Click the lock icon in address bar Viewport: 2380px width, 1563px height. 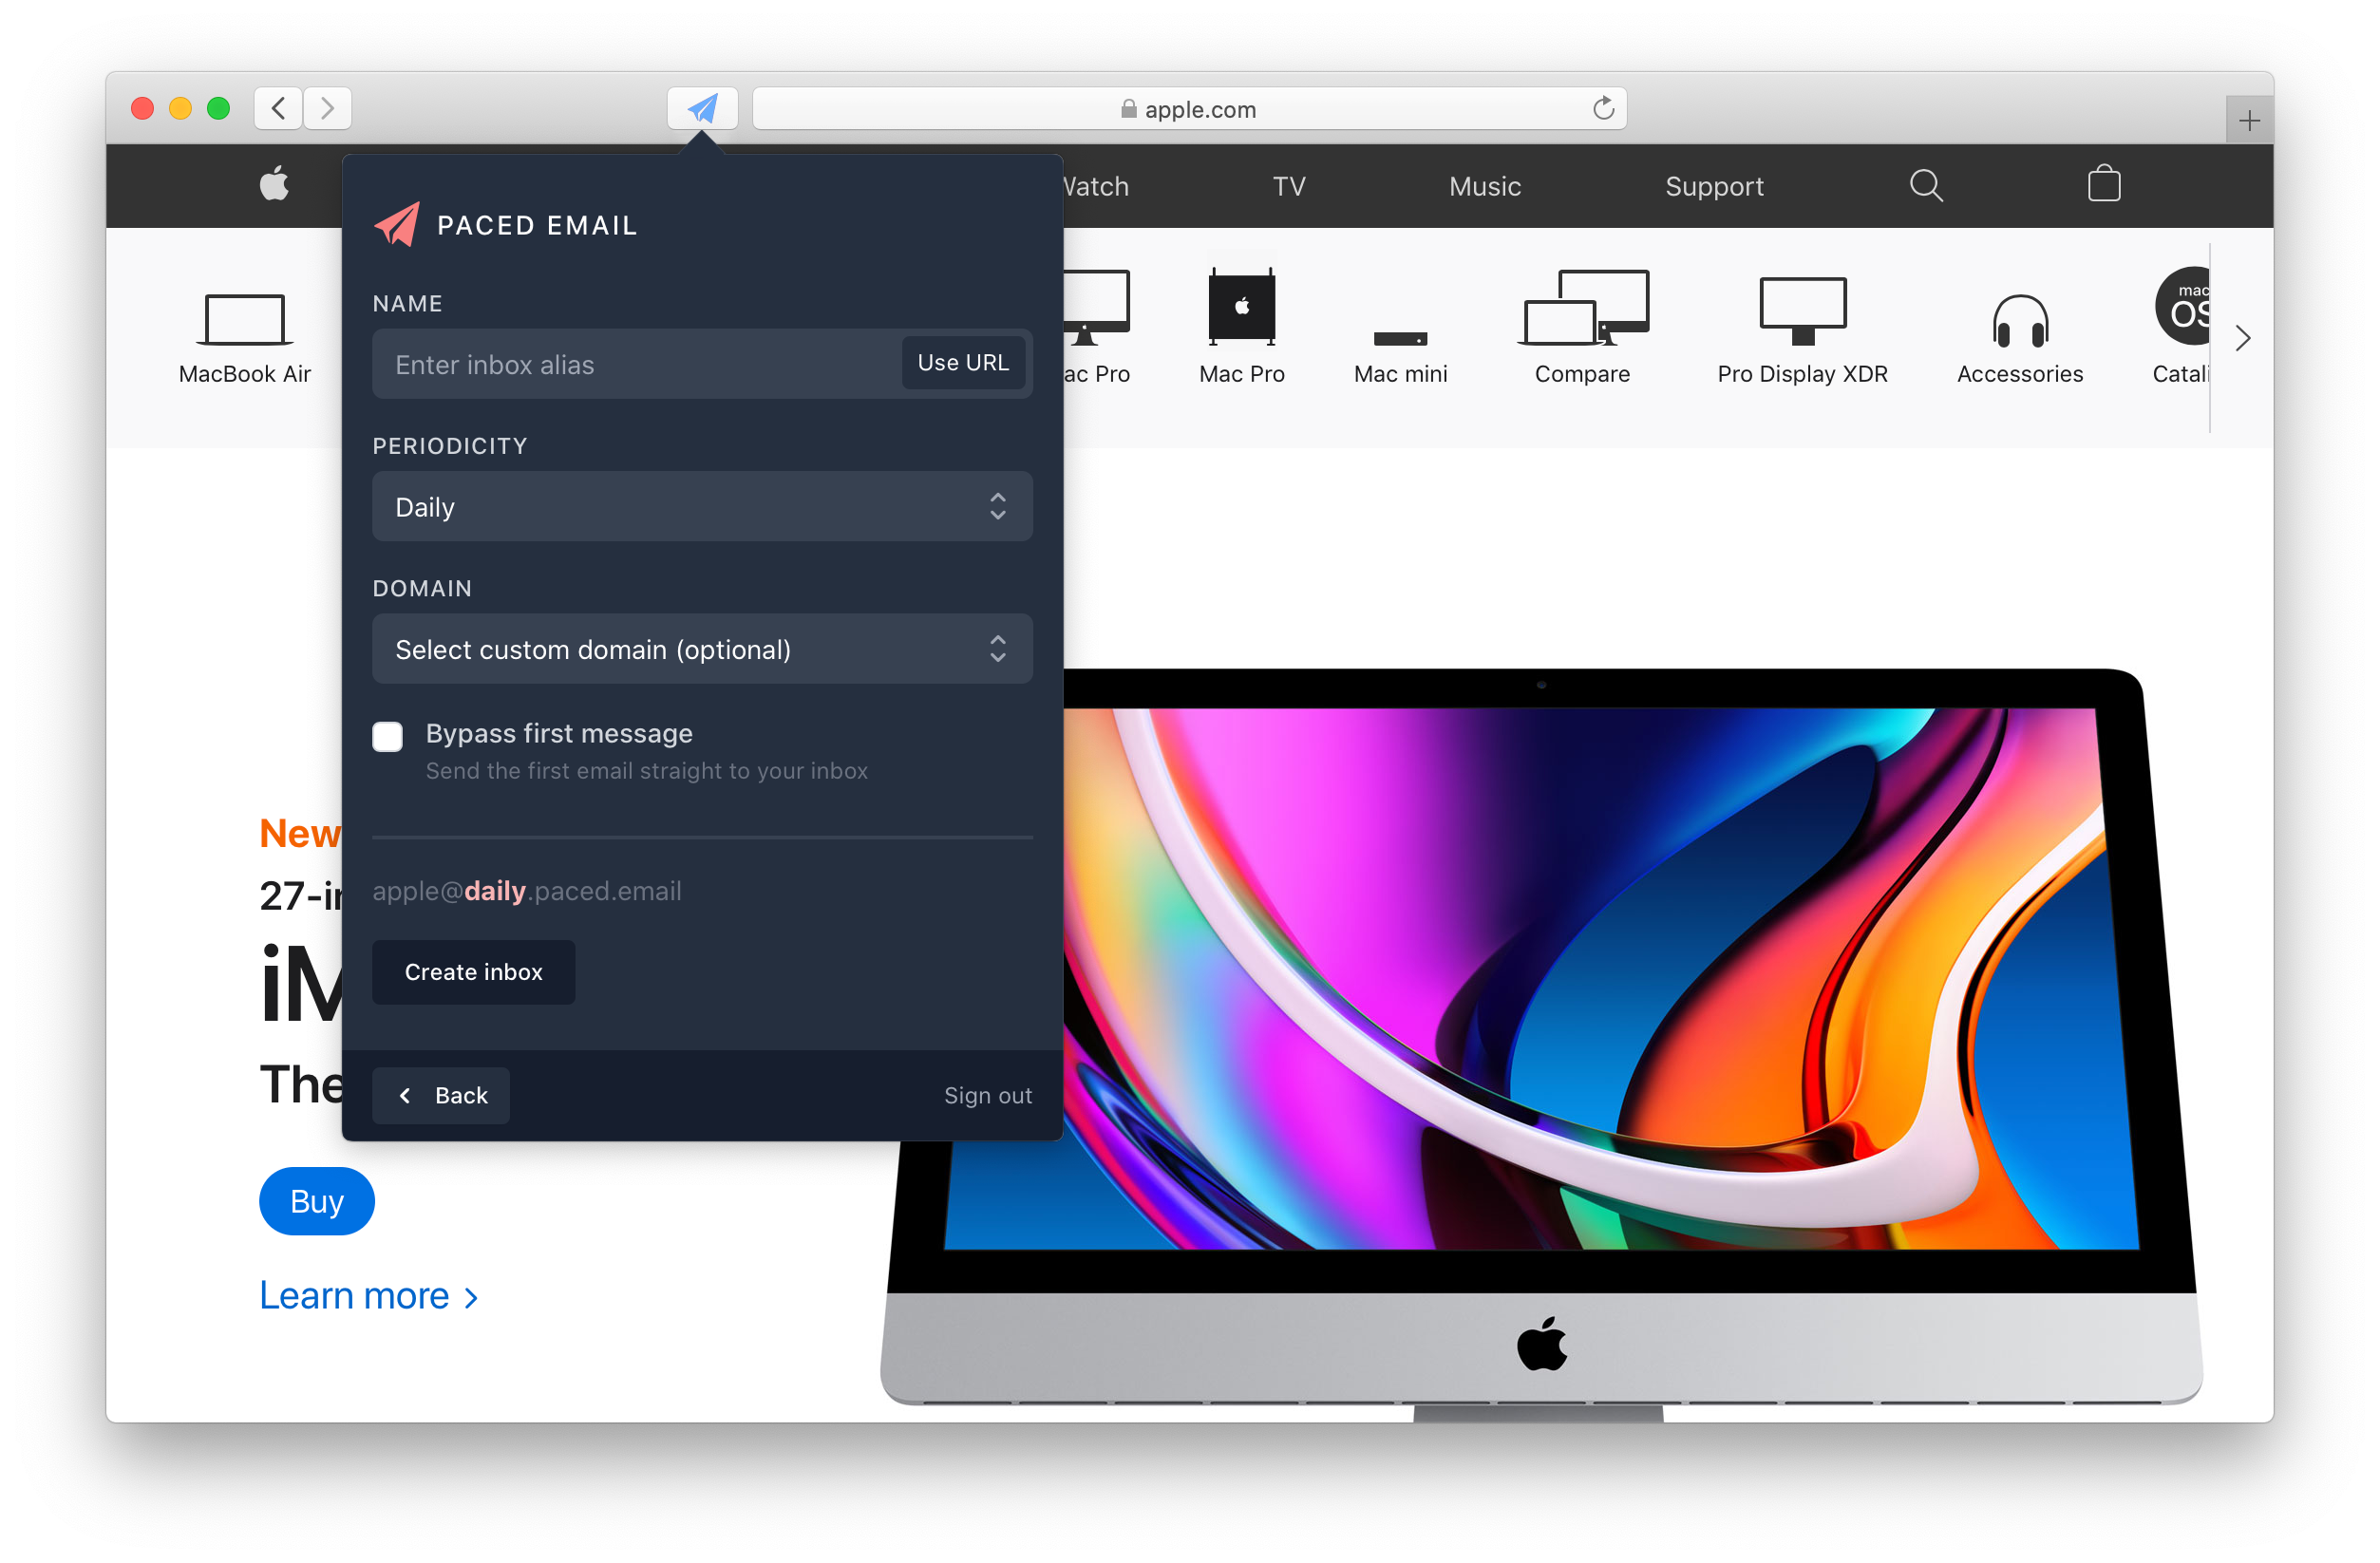pyautogui.click(x=1128, y=108)
